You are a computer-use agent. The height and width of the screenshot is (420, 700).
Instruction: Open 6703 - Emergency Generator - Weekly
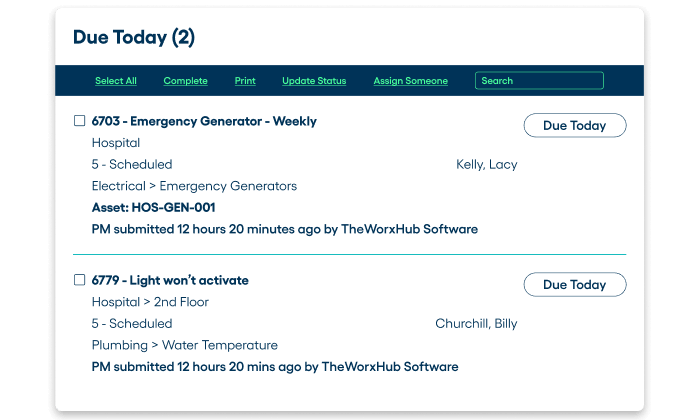click(204, 121)
